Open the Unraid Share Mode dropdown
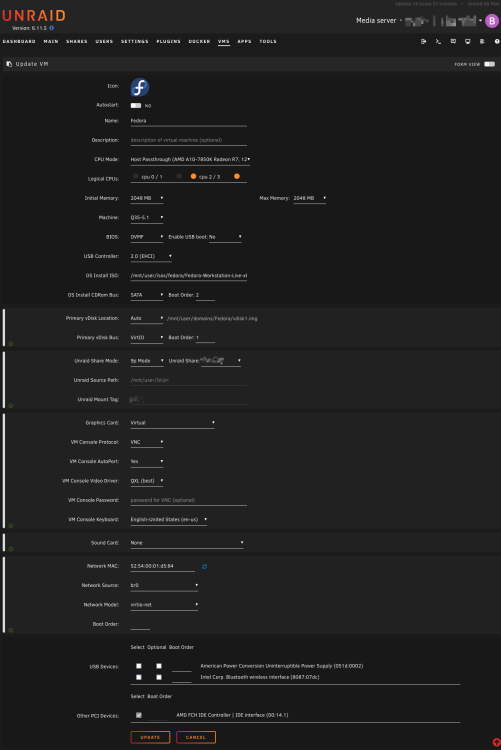Screen dimensions: 501x750 (x=146, y=361)
